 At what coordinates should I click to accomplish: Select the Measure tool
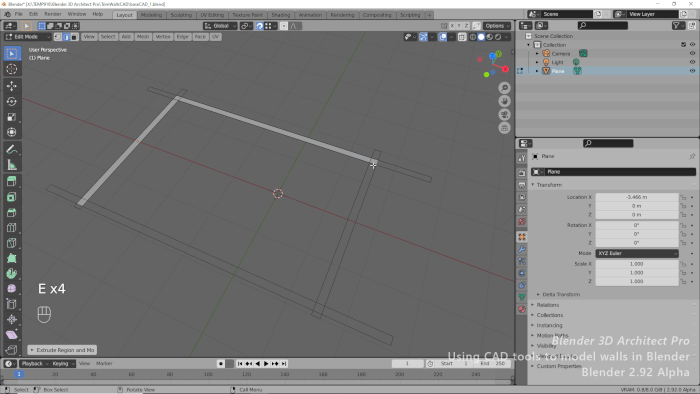coord(12,165)
